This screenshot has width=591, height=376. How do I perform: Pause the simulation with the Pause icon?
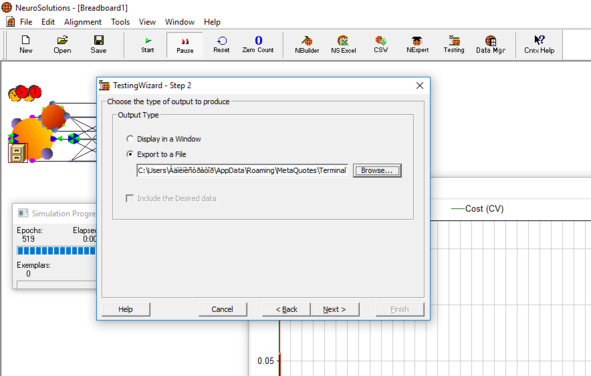pyautogui.click(x=185, y=45)
